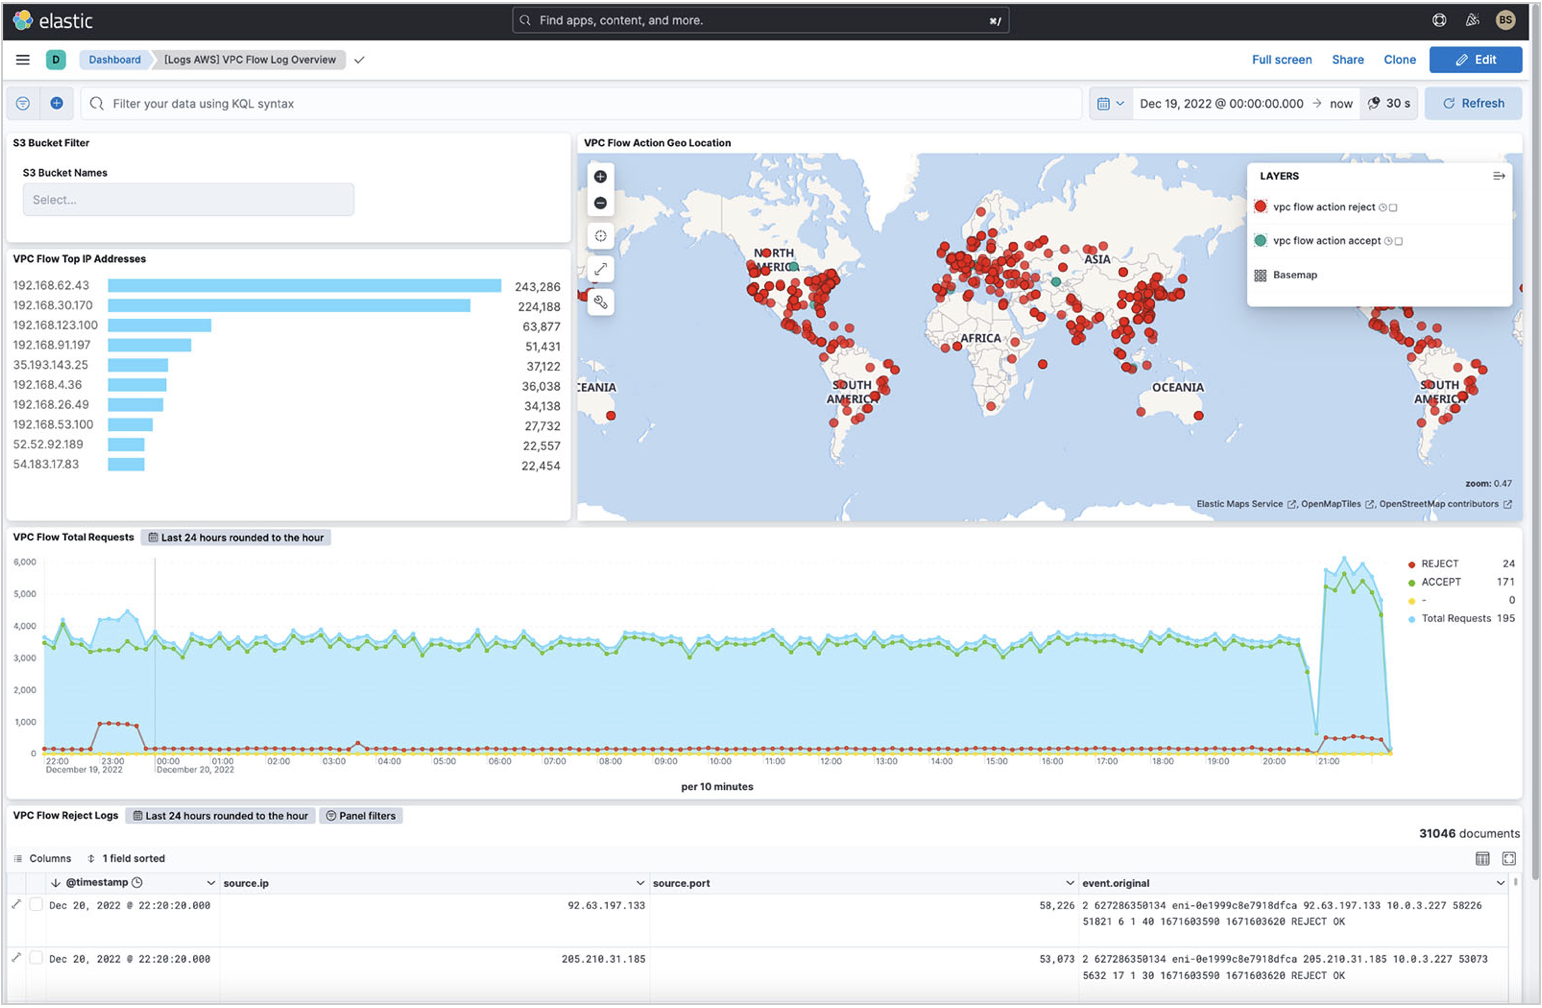
Task: Open the hamburger navigation menu
Action: coord(22,60)
